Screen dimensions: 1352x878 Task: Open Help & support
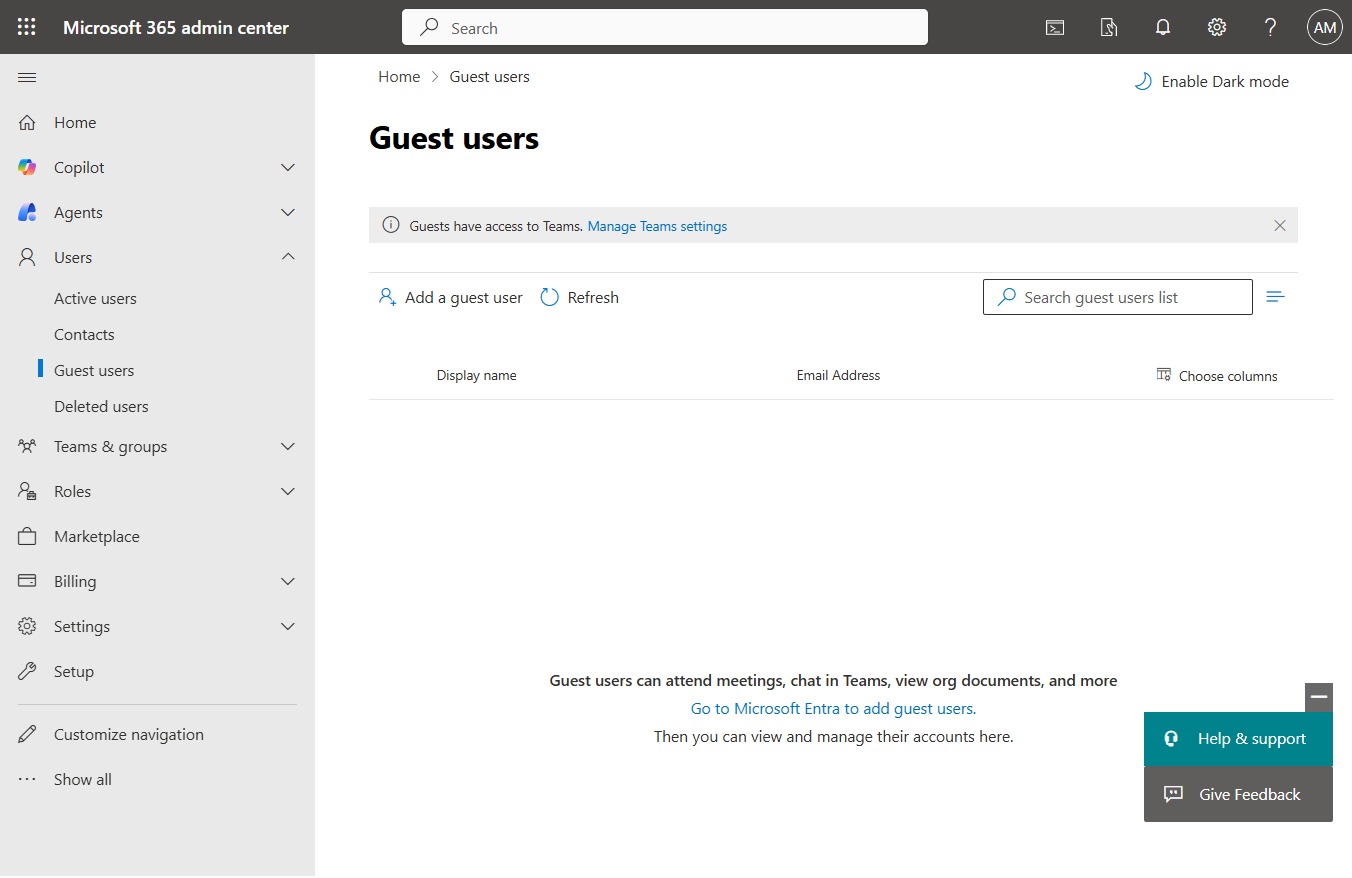click(x=1238, y=739)
